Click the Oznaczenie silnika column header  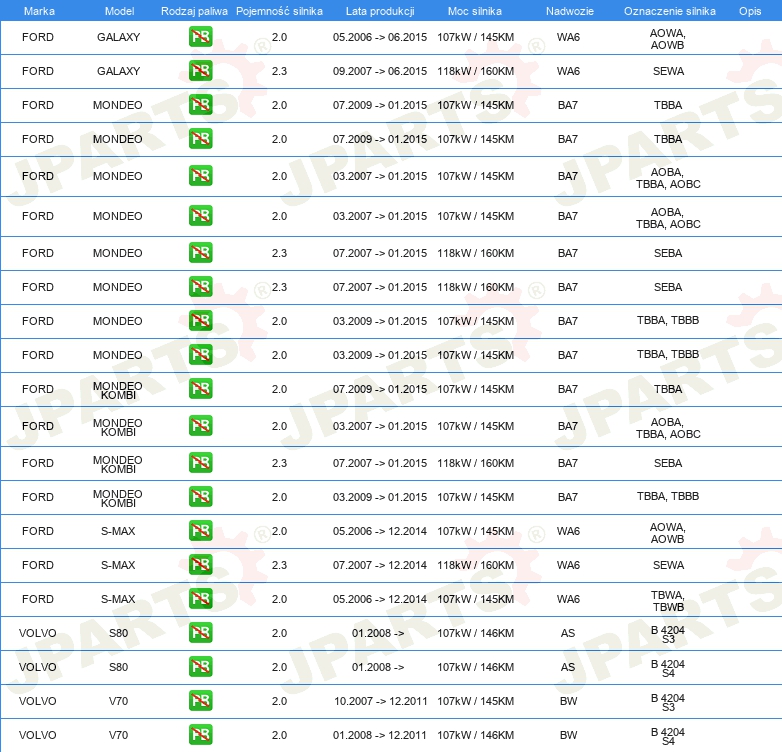670,11
